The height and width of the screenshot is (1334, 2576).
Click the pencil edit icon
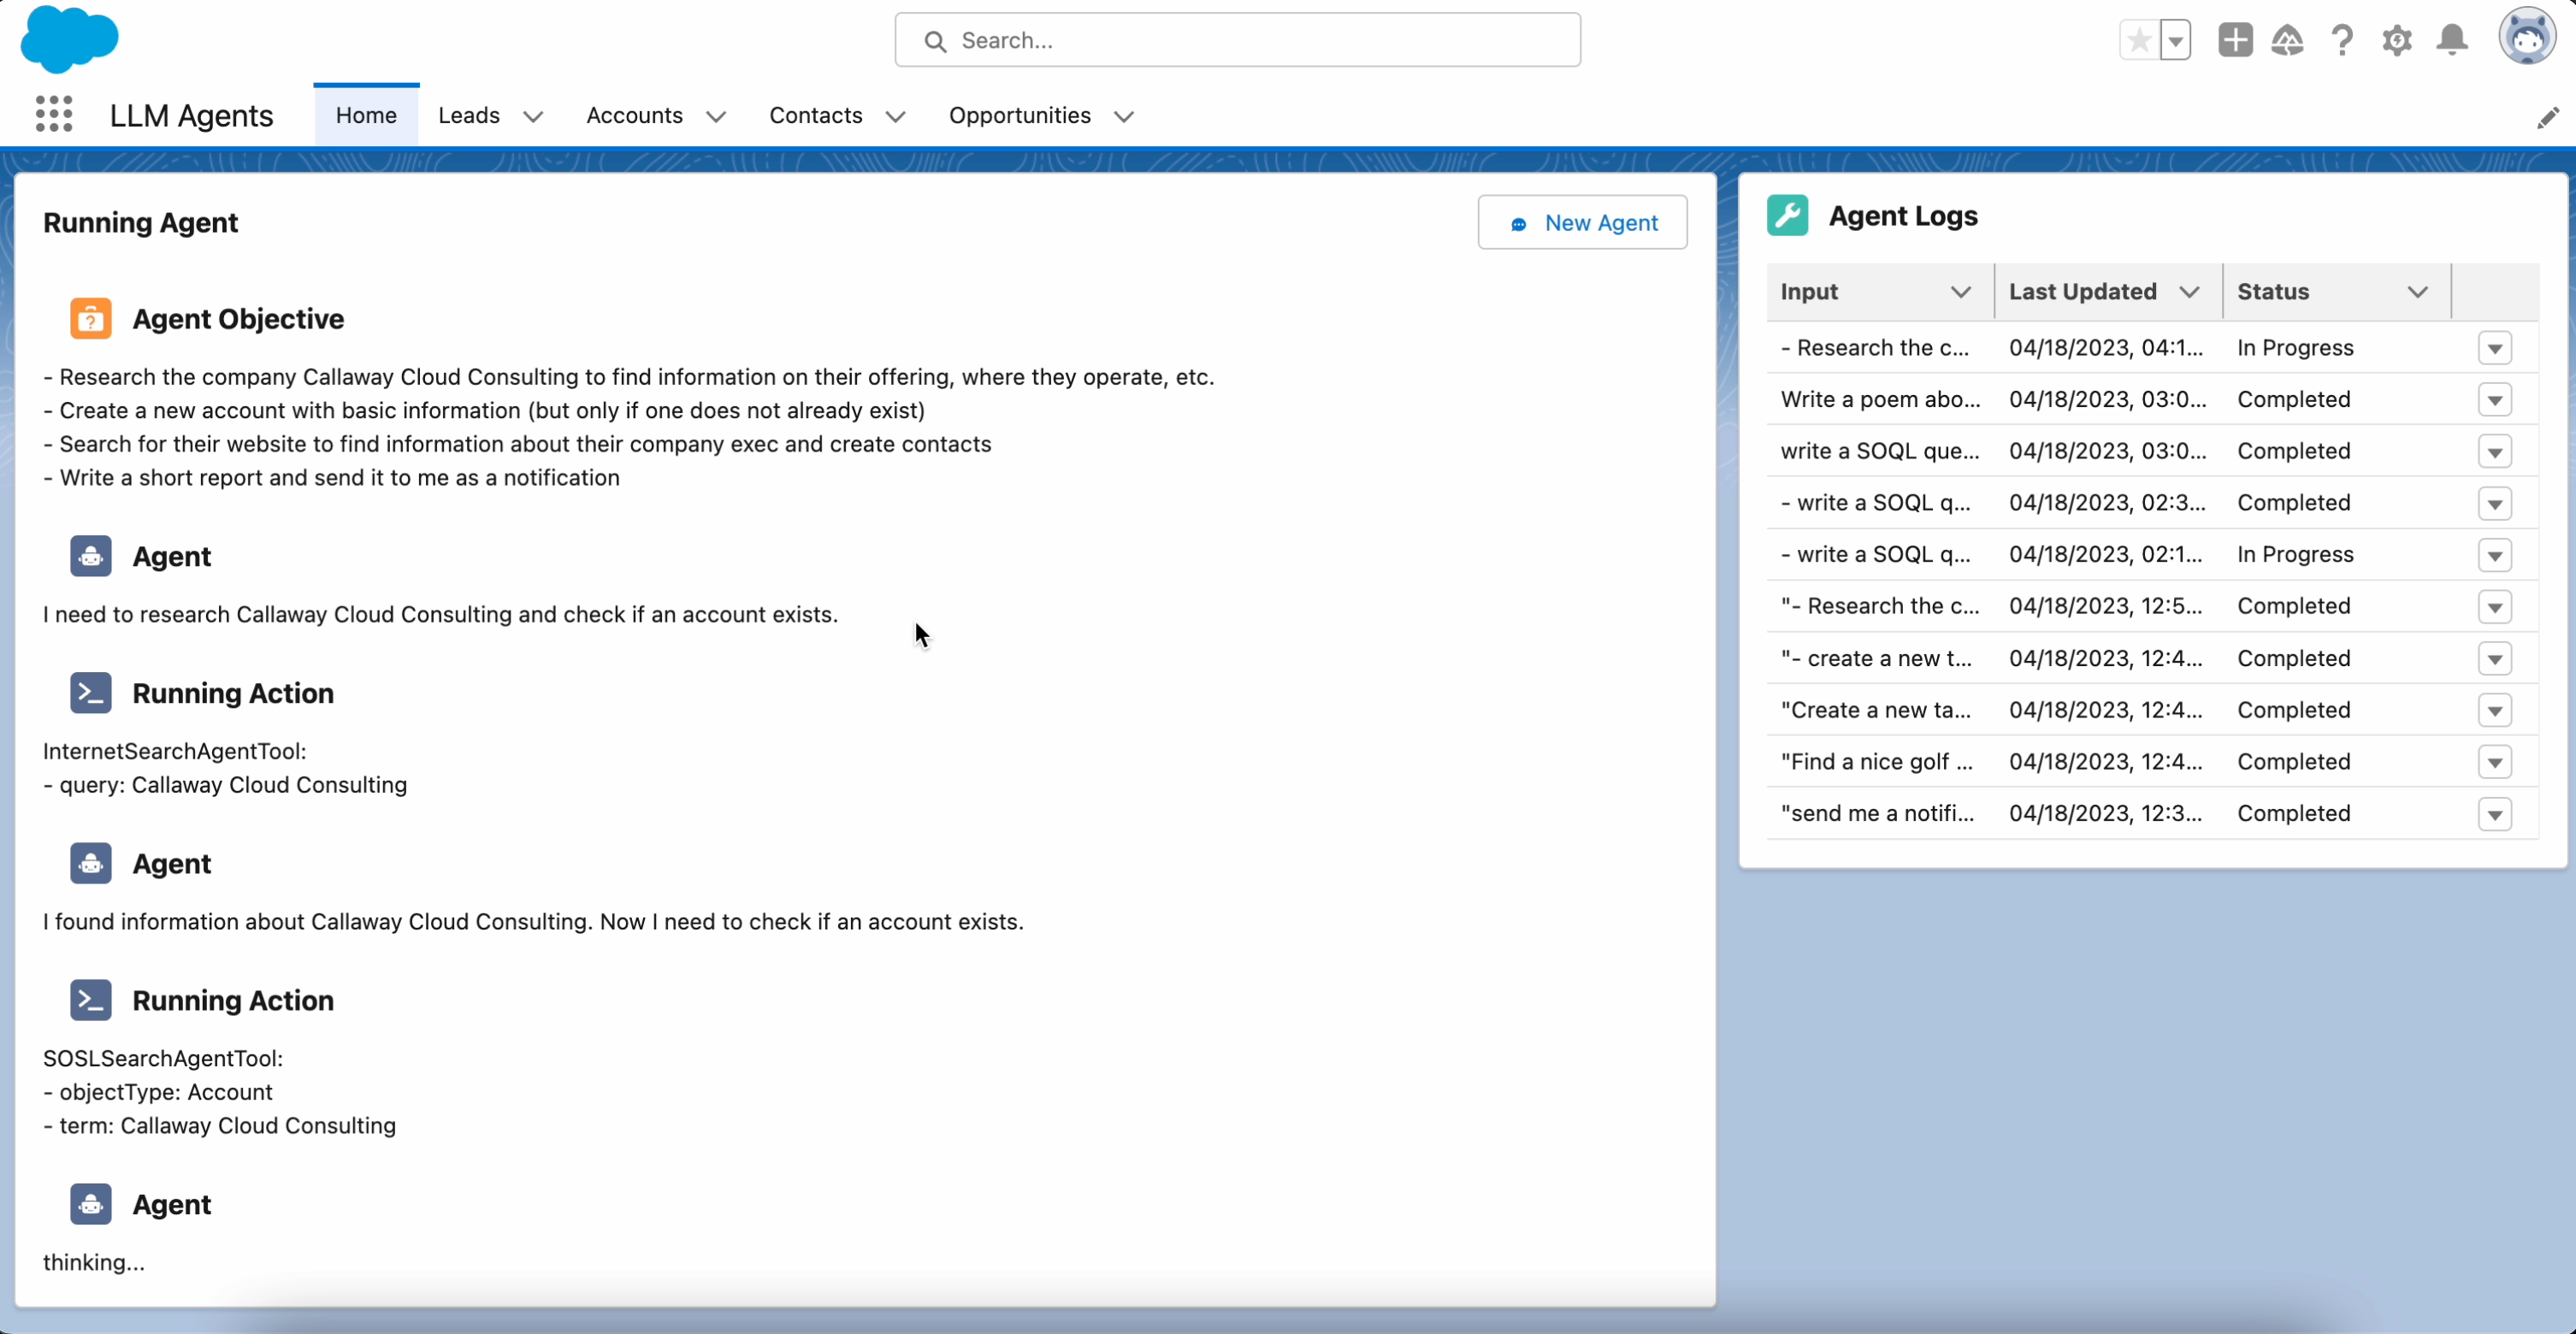tap(2547, 117)
